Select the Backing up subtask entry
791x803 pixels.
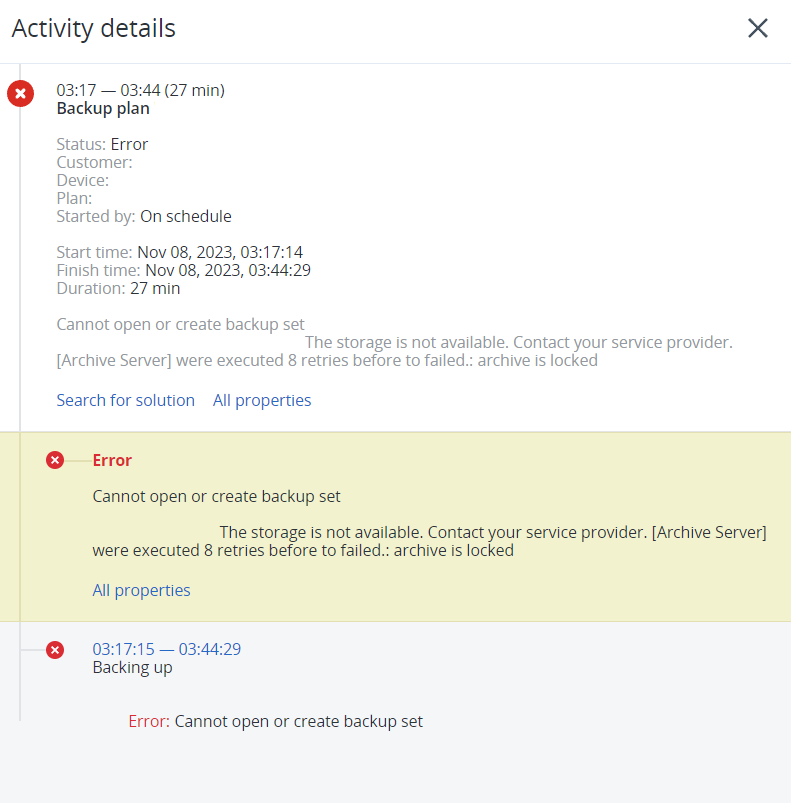tap(132, 667)
